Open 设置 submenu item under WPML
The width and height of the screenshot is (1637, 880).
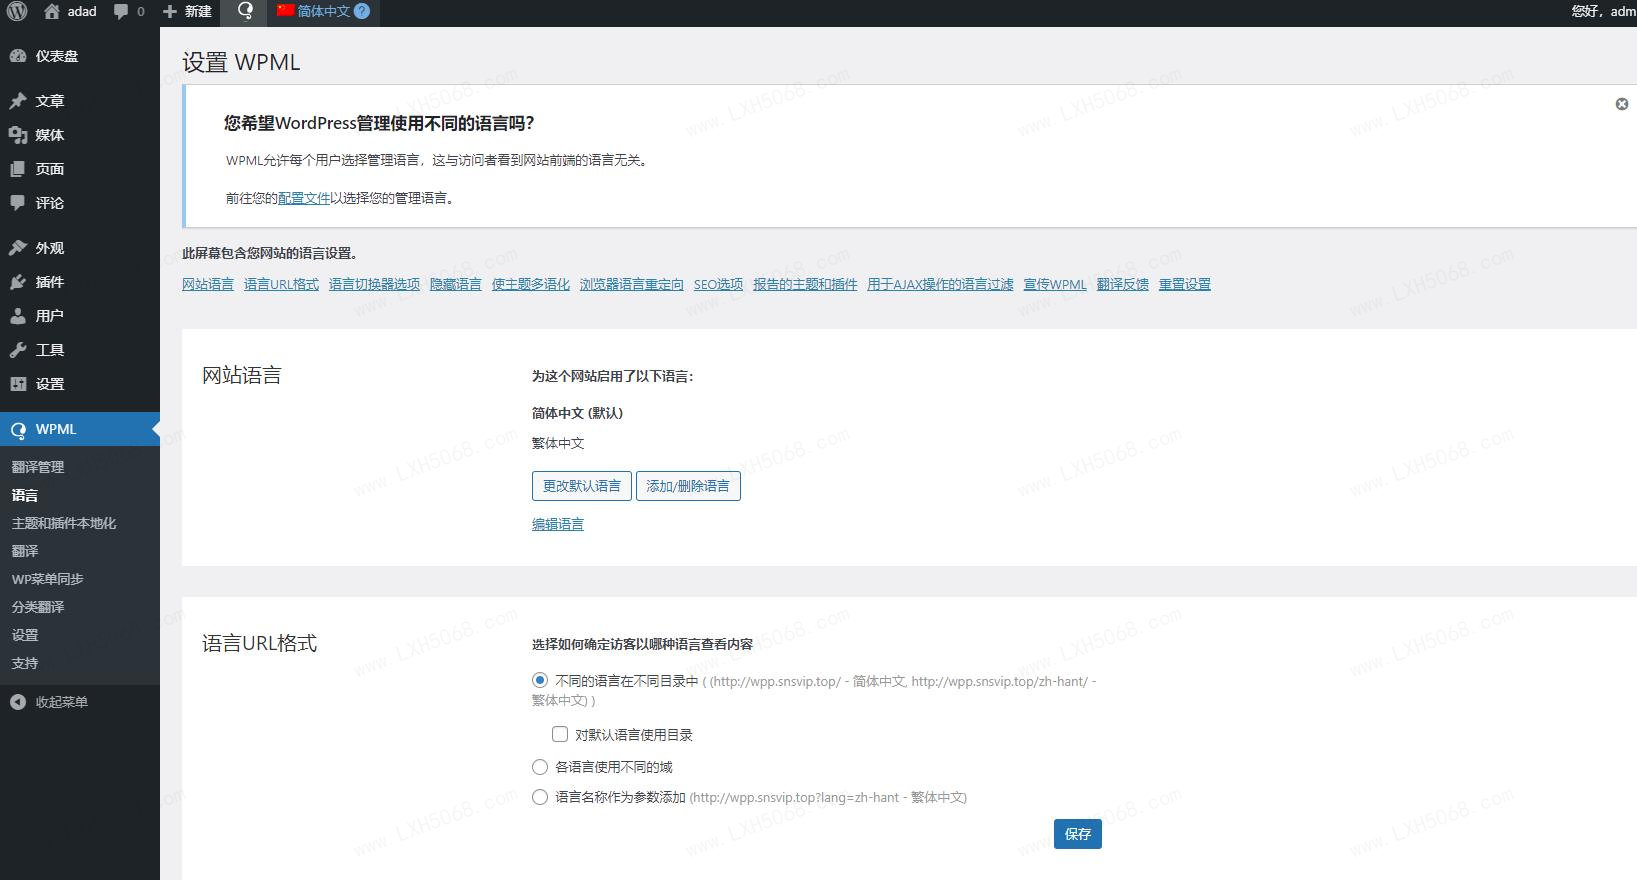[25, 635]
